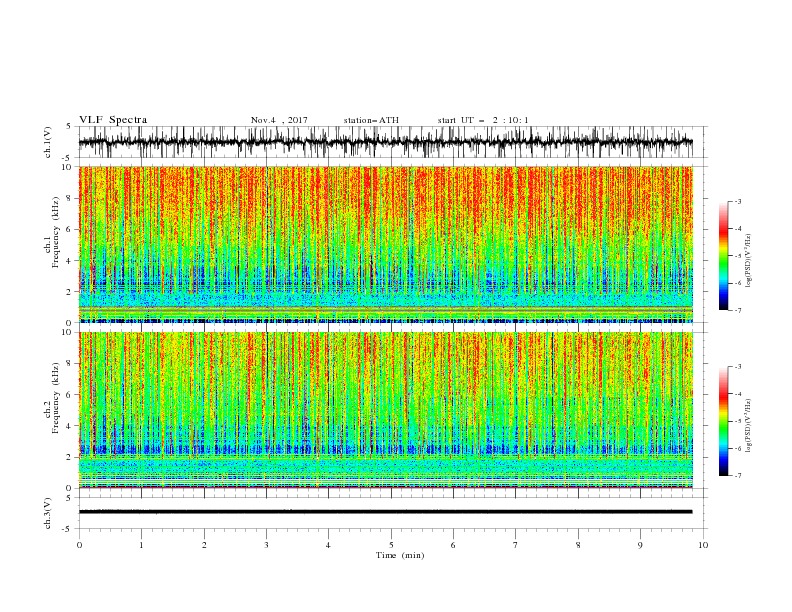Click the "-7" tick of lower color bar

[737, 475]
